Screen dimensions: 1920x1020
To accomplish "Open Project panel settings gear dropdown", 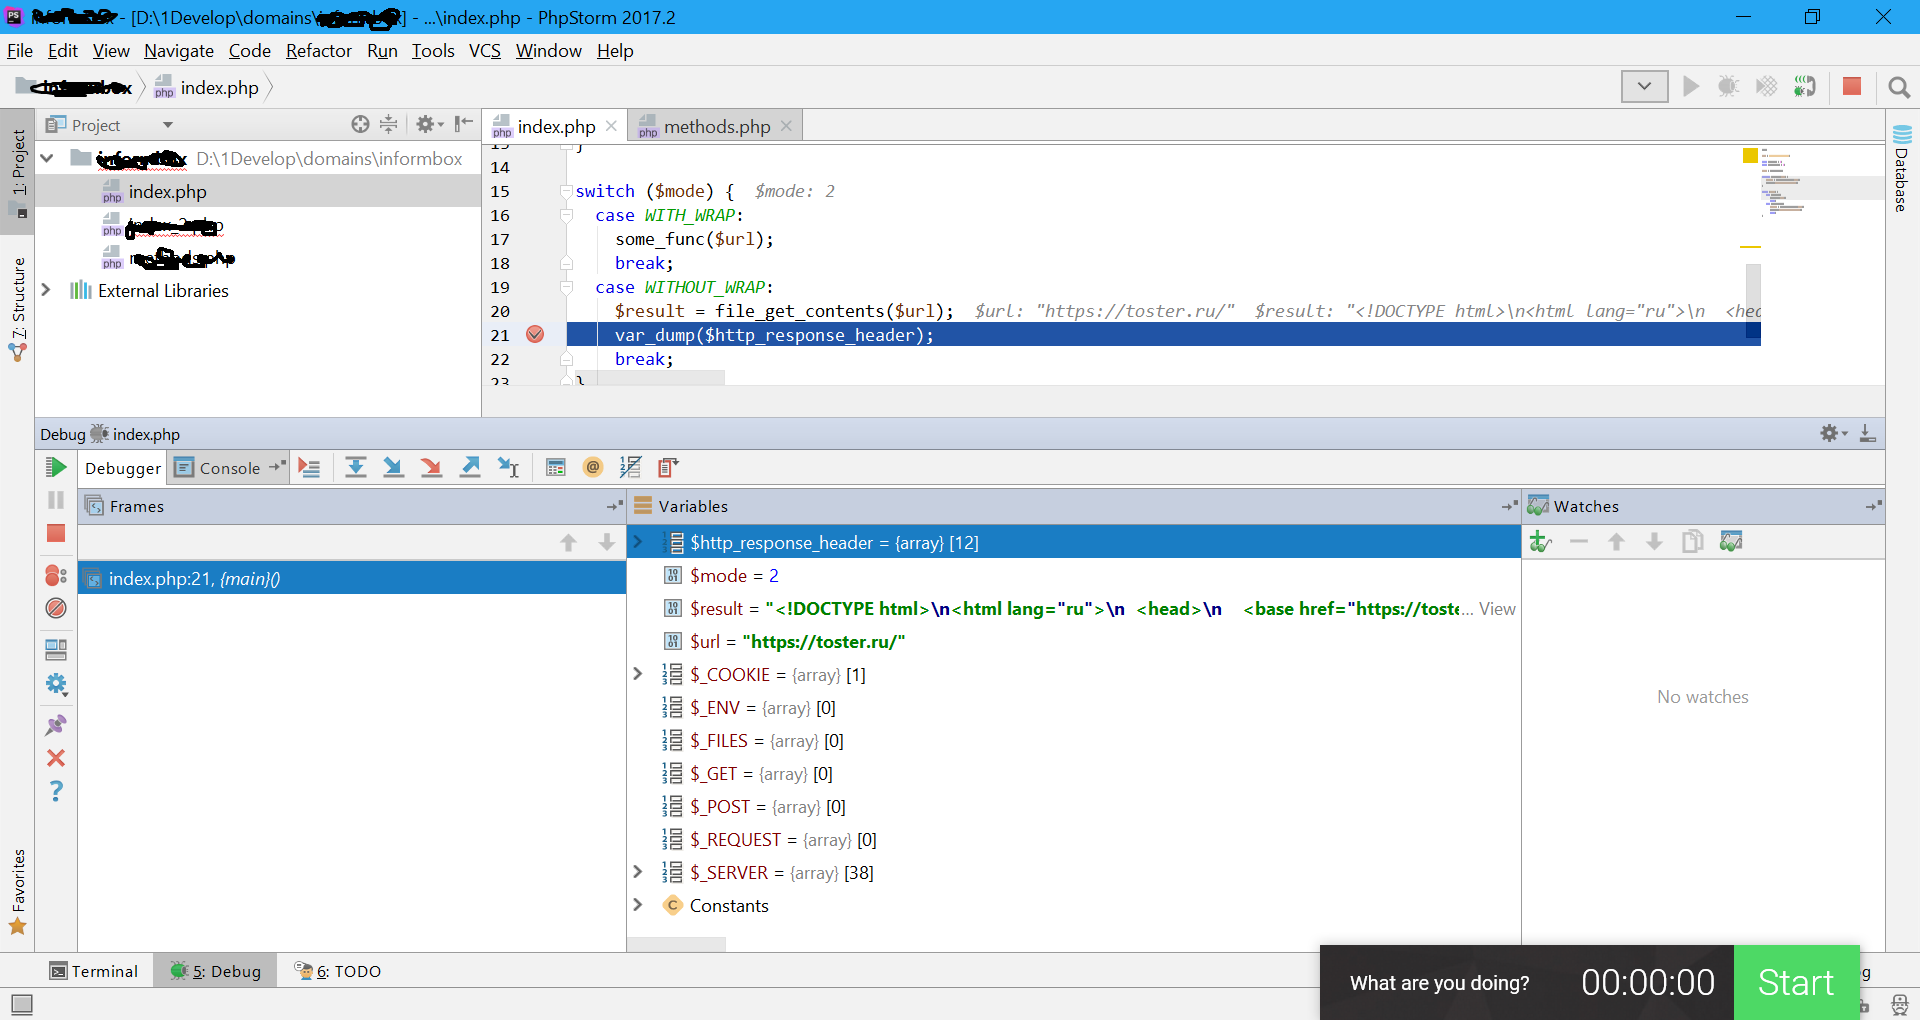I will pyautogui.click(x=430, y=124).
